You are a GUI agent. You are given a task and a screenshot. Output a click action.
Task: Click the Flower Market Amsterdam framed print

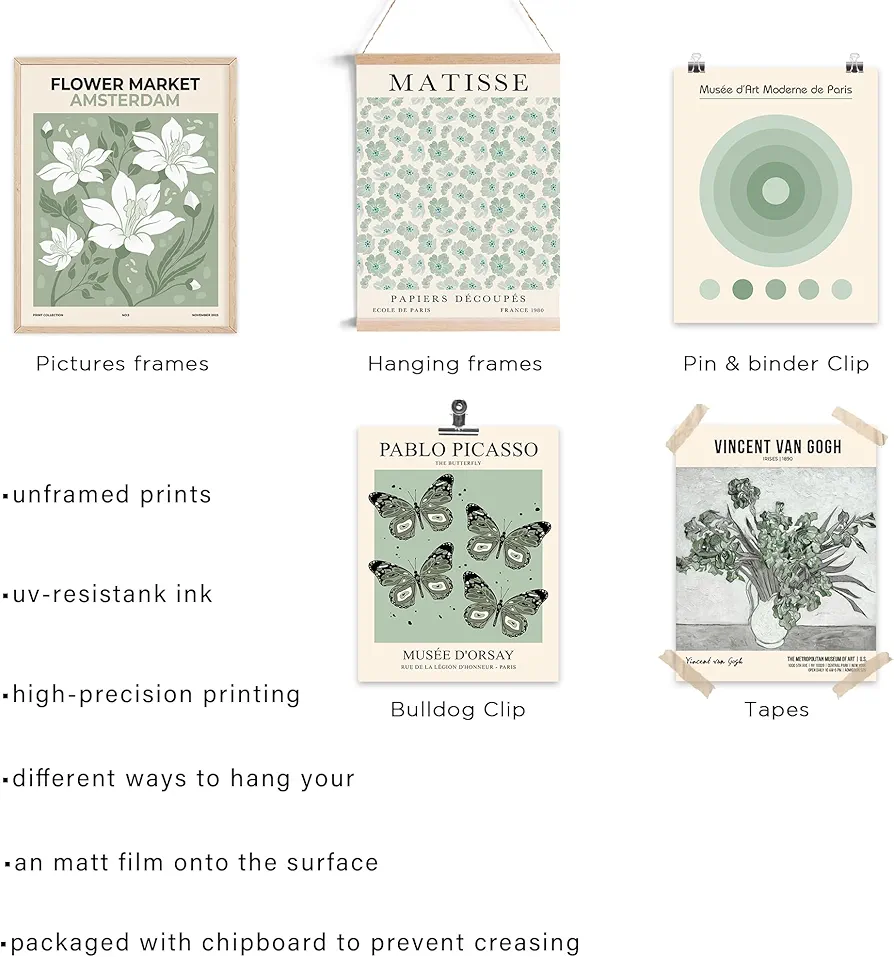pos(125,195)
